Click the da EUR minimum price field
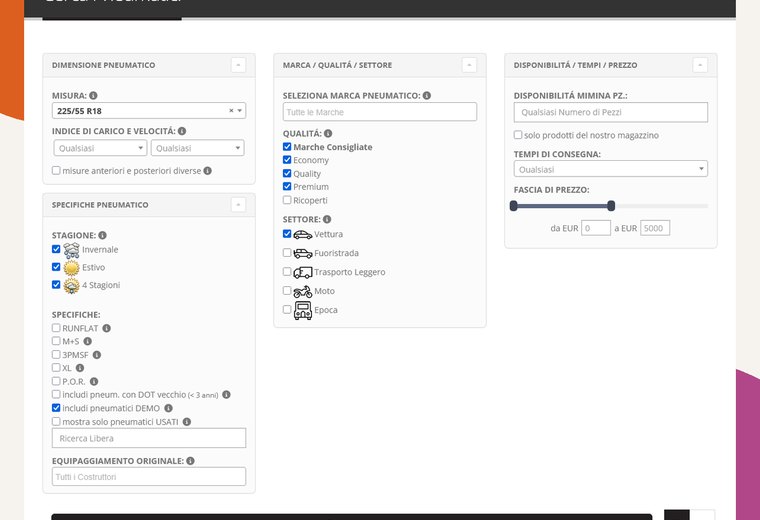Screen dimensions: 760x520 [x=596, y=228]
